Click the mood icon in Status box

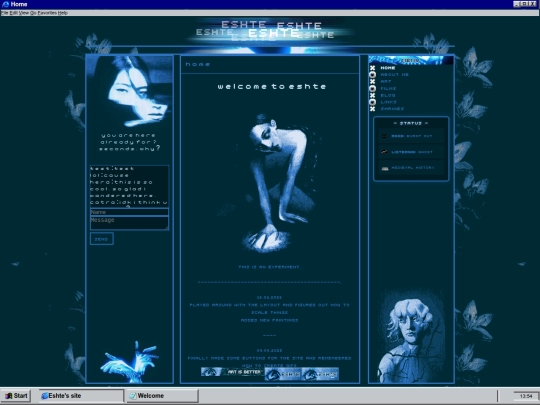(x=384, y=136)
